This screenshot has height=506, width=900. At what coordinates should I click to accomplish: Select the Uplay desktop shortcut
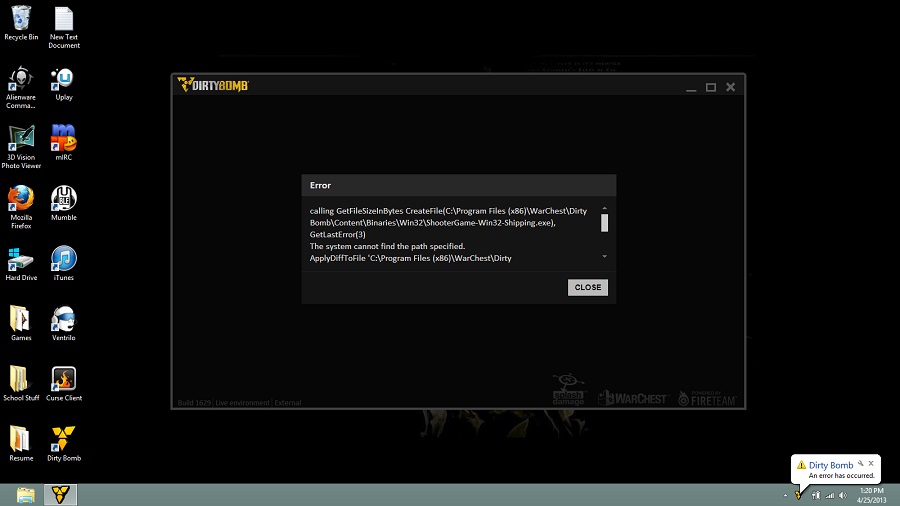pyautogui.click(x=63, y=80)
